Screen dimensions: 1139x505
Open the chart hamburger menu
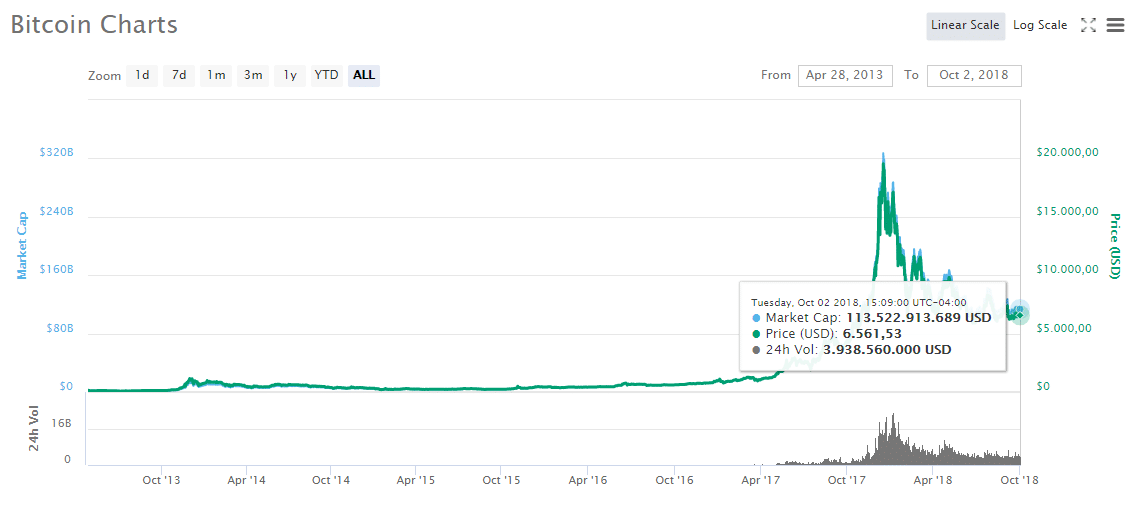pyautogui.click(x=1115, y=25)
